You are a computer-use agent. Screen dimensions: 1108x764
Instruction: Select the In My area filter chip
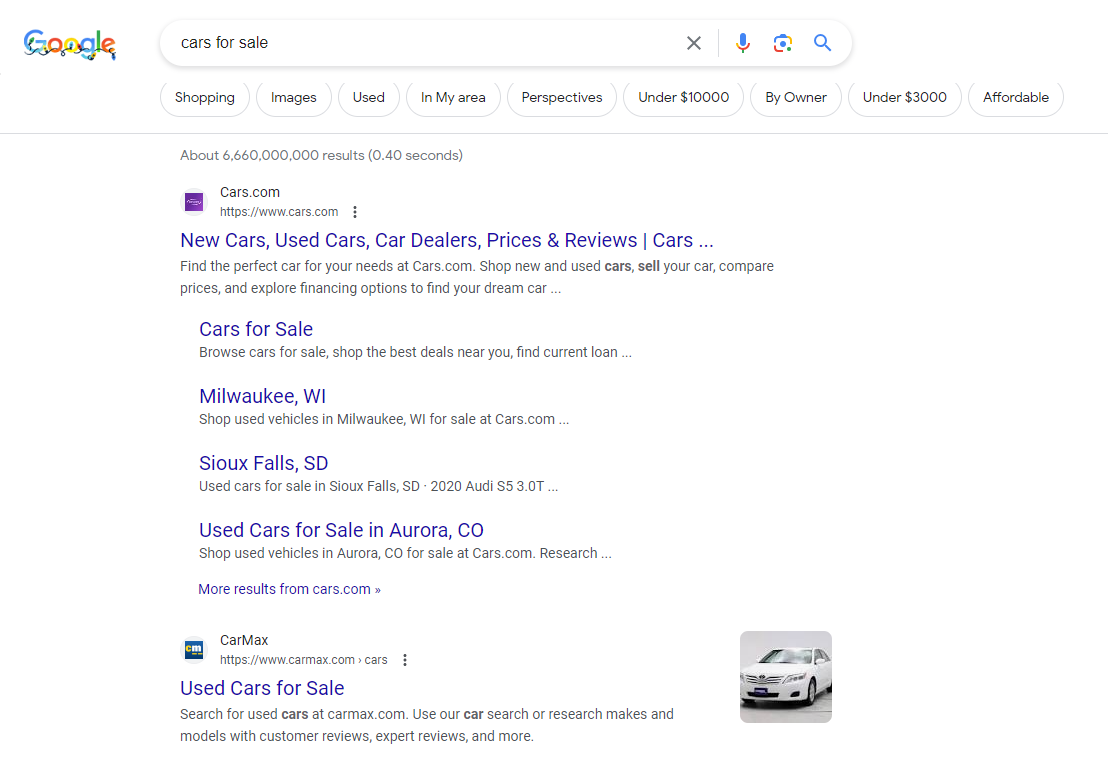[453, 98]
